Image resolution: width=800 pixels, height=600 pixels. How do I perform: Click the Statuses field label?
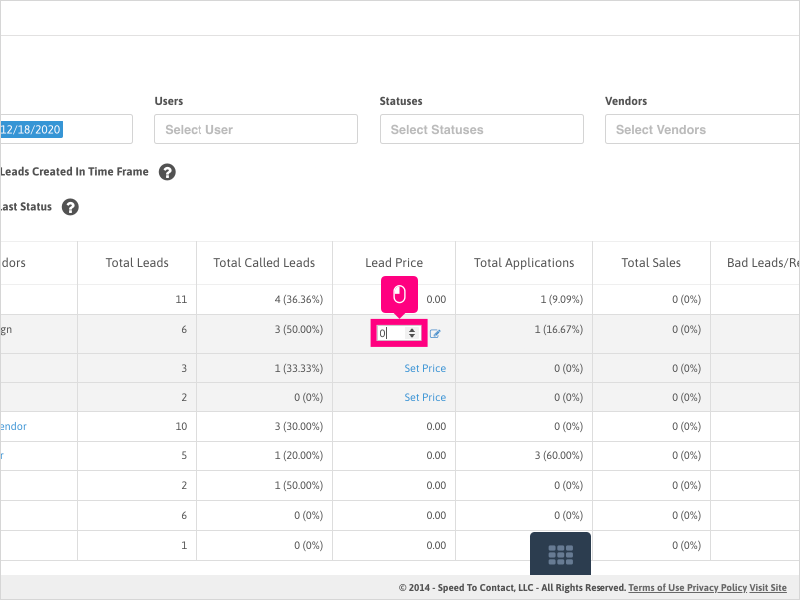click(x=401, y=101)
